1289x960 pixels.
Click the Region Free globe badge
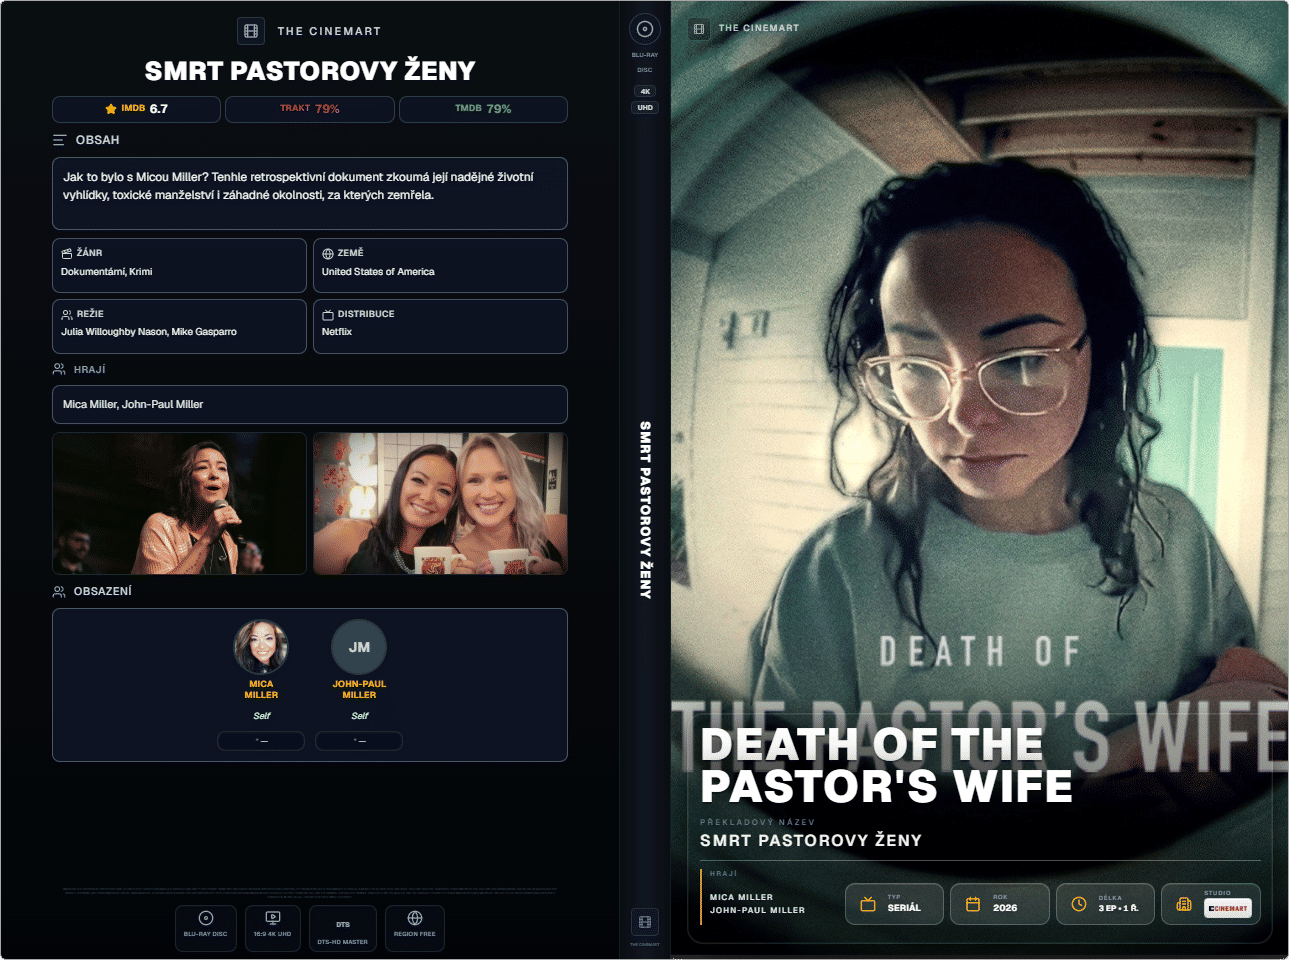(x=414, y=929)
